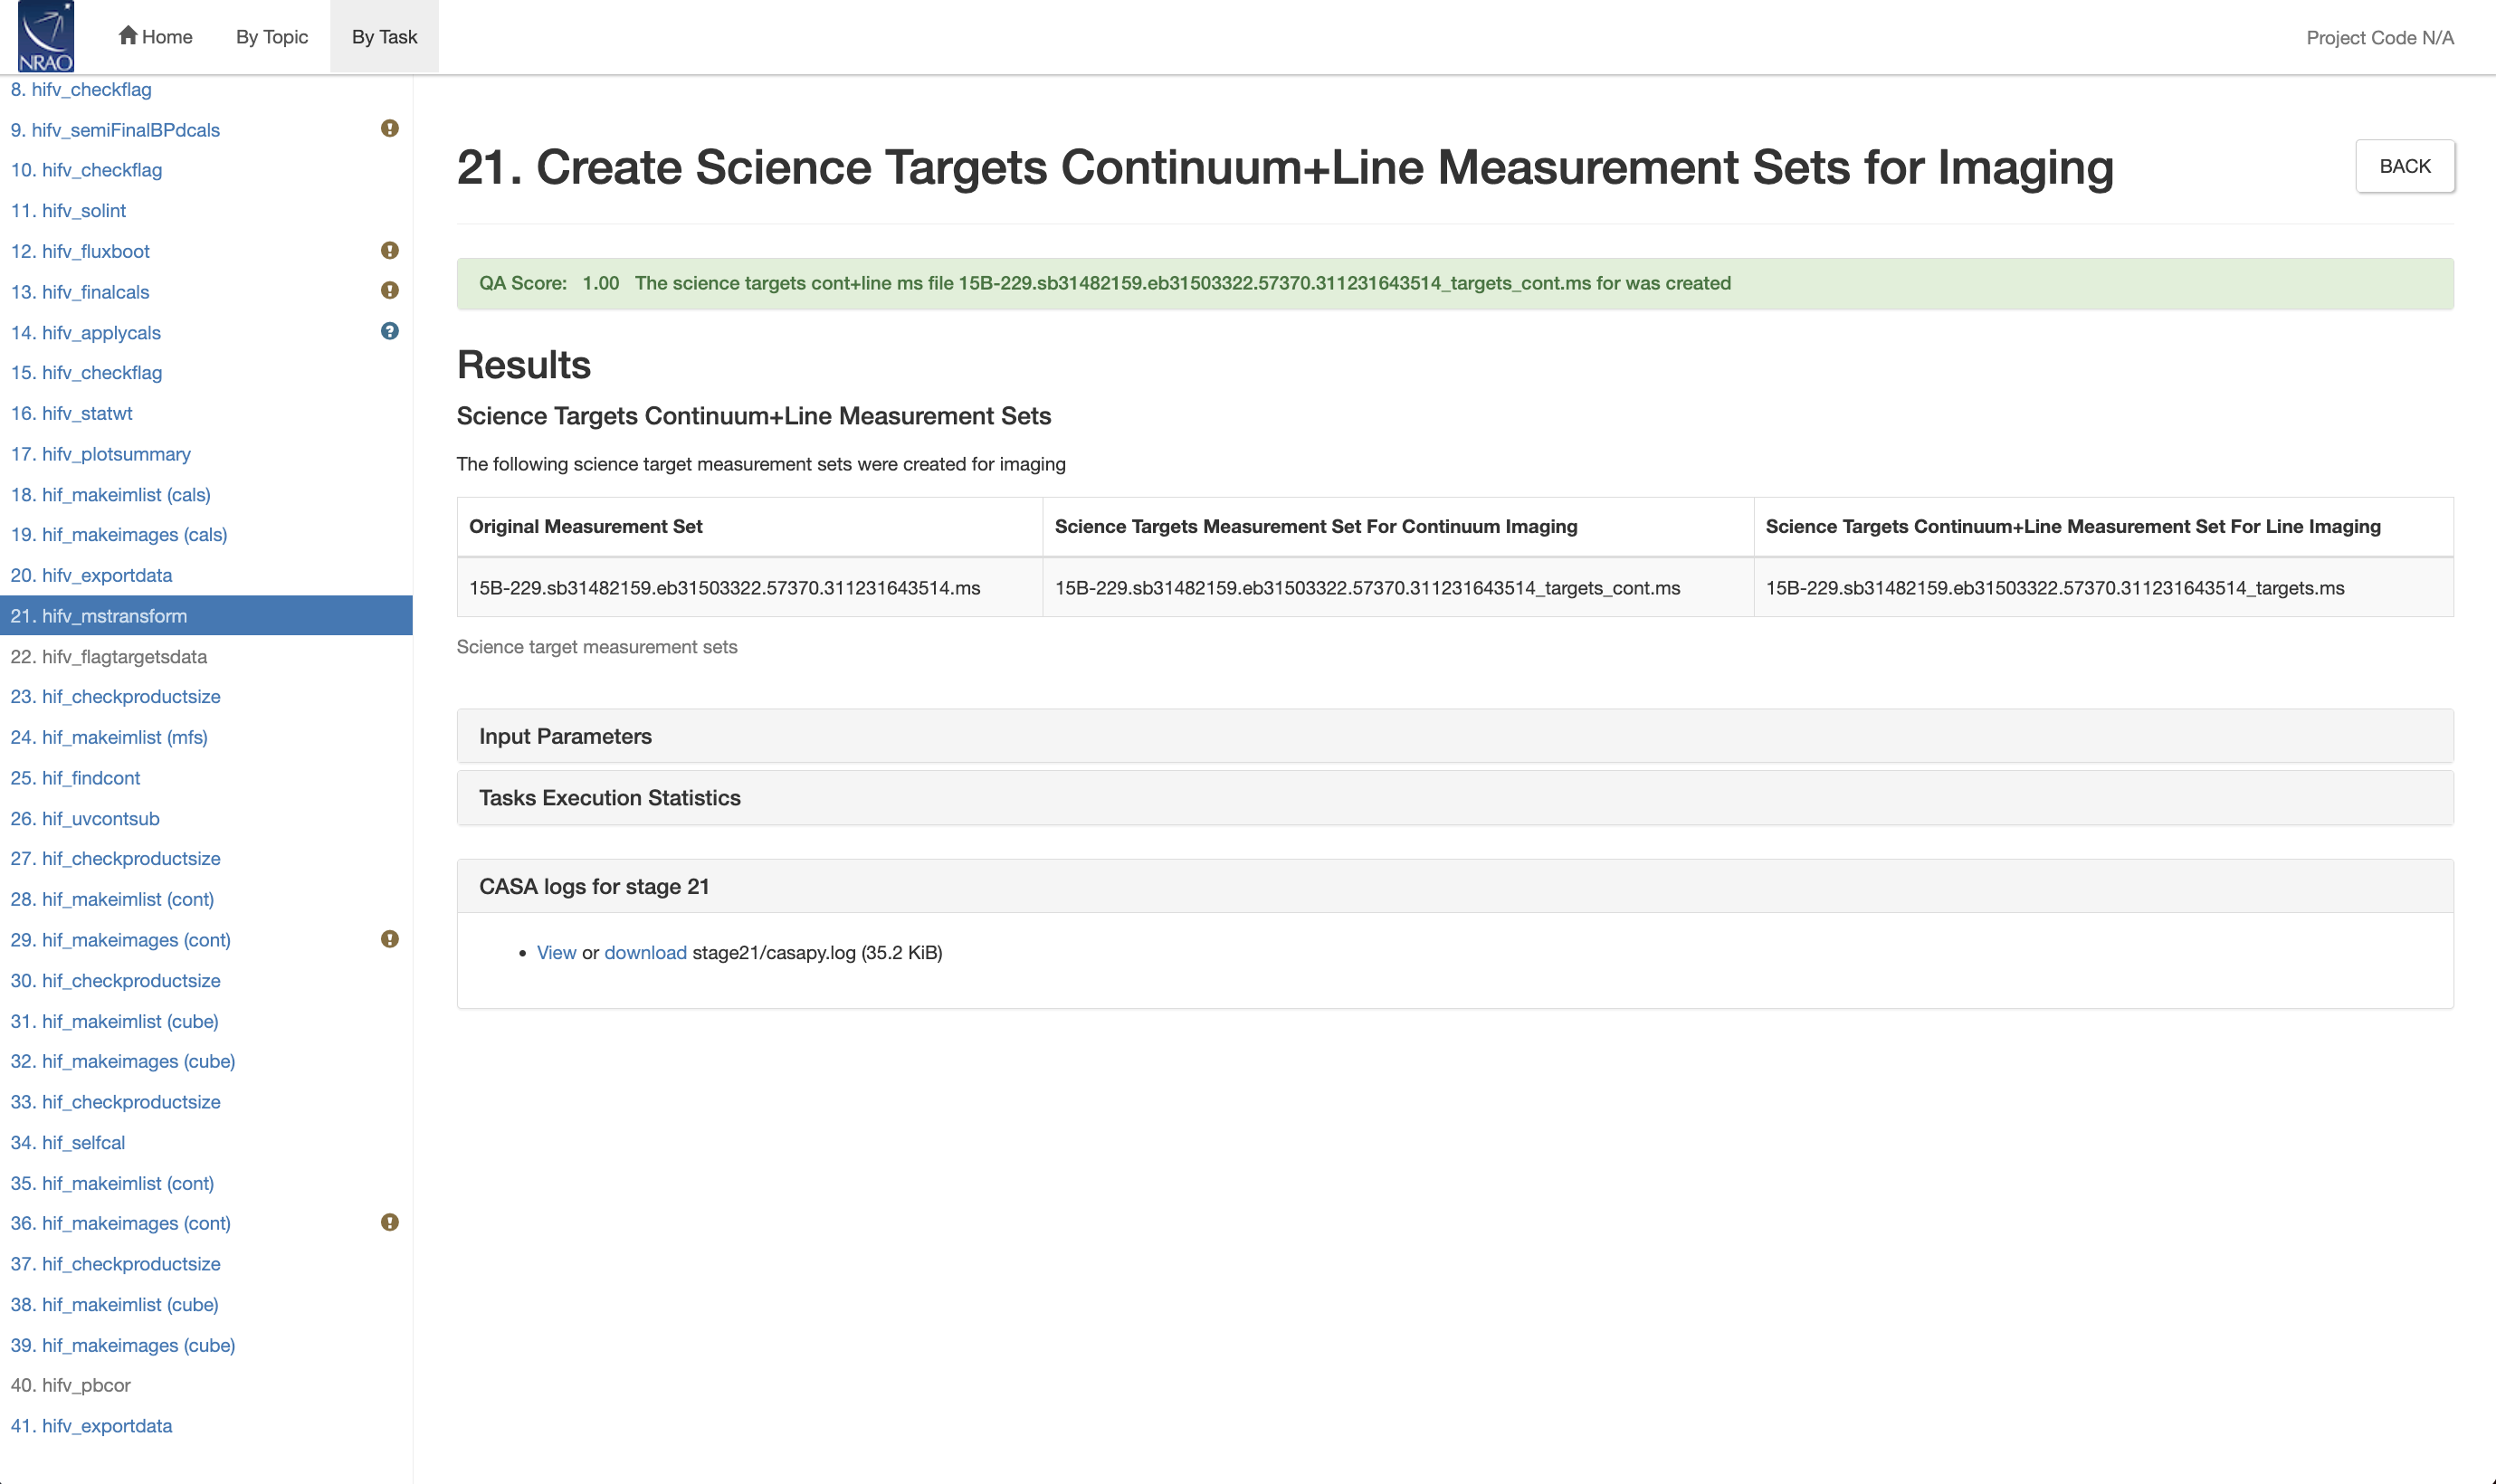Click the Project Code N/A text
The image size is (2496, 1484).
pyautogui.click(x=2379, y=37)
